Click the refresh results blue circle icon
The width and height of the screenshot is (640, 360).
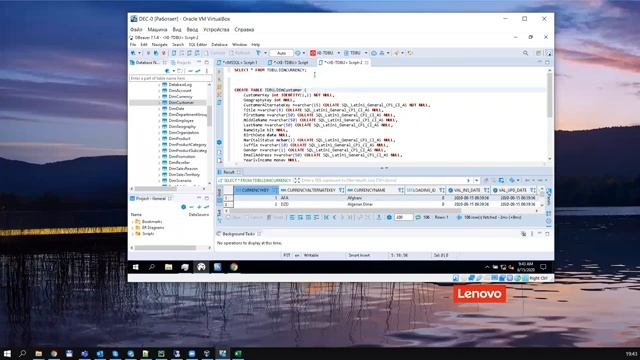coord(389,218)
